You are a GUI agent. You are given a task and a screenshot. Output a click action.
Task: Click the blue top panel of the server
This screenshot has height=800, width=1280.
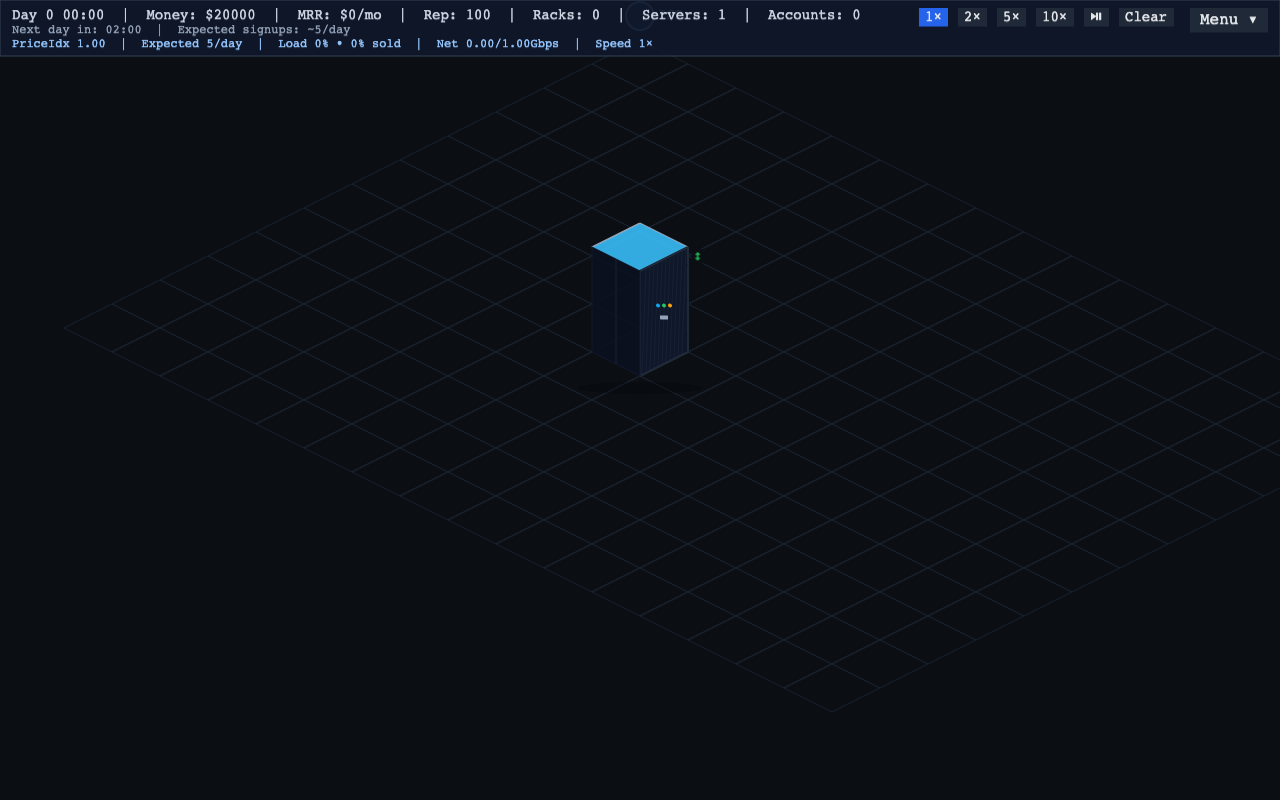tap(640, 246)
